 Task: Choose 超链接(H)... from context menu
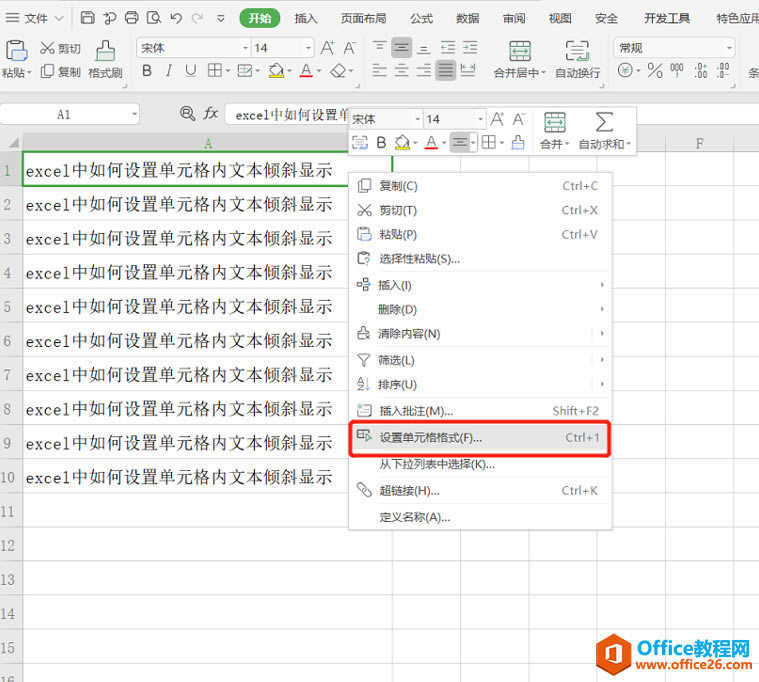click(x=481, y=490)
